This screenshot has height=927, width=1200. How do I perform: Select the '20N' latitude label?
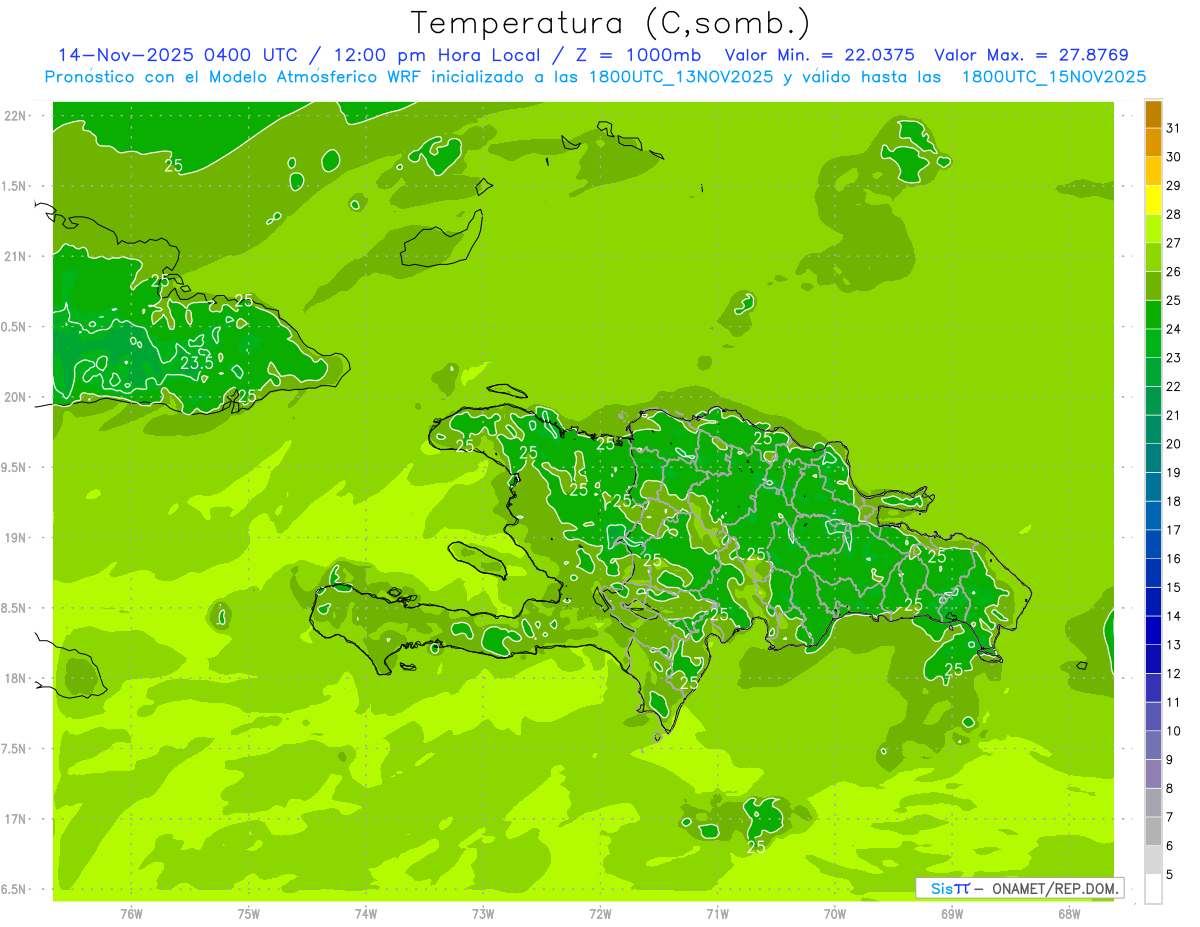[14, 397]
